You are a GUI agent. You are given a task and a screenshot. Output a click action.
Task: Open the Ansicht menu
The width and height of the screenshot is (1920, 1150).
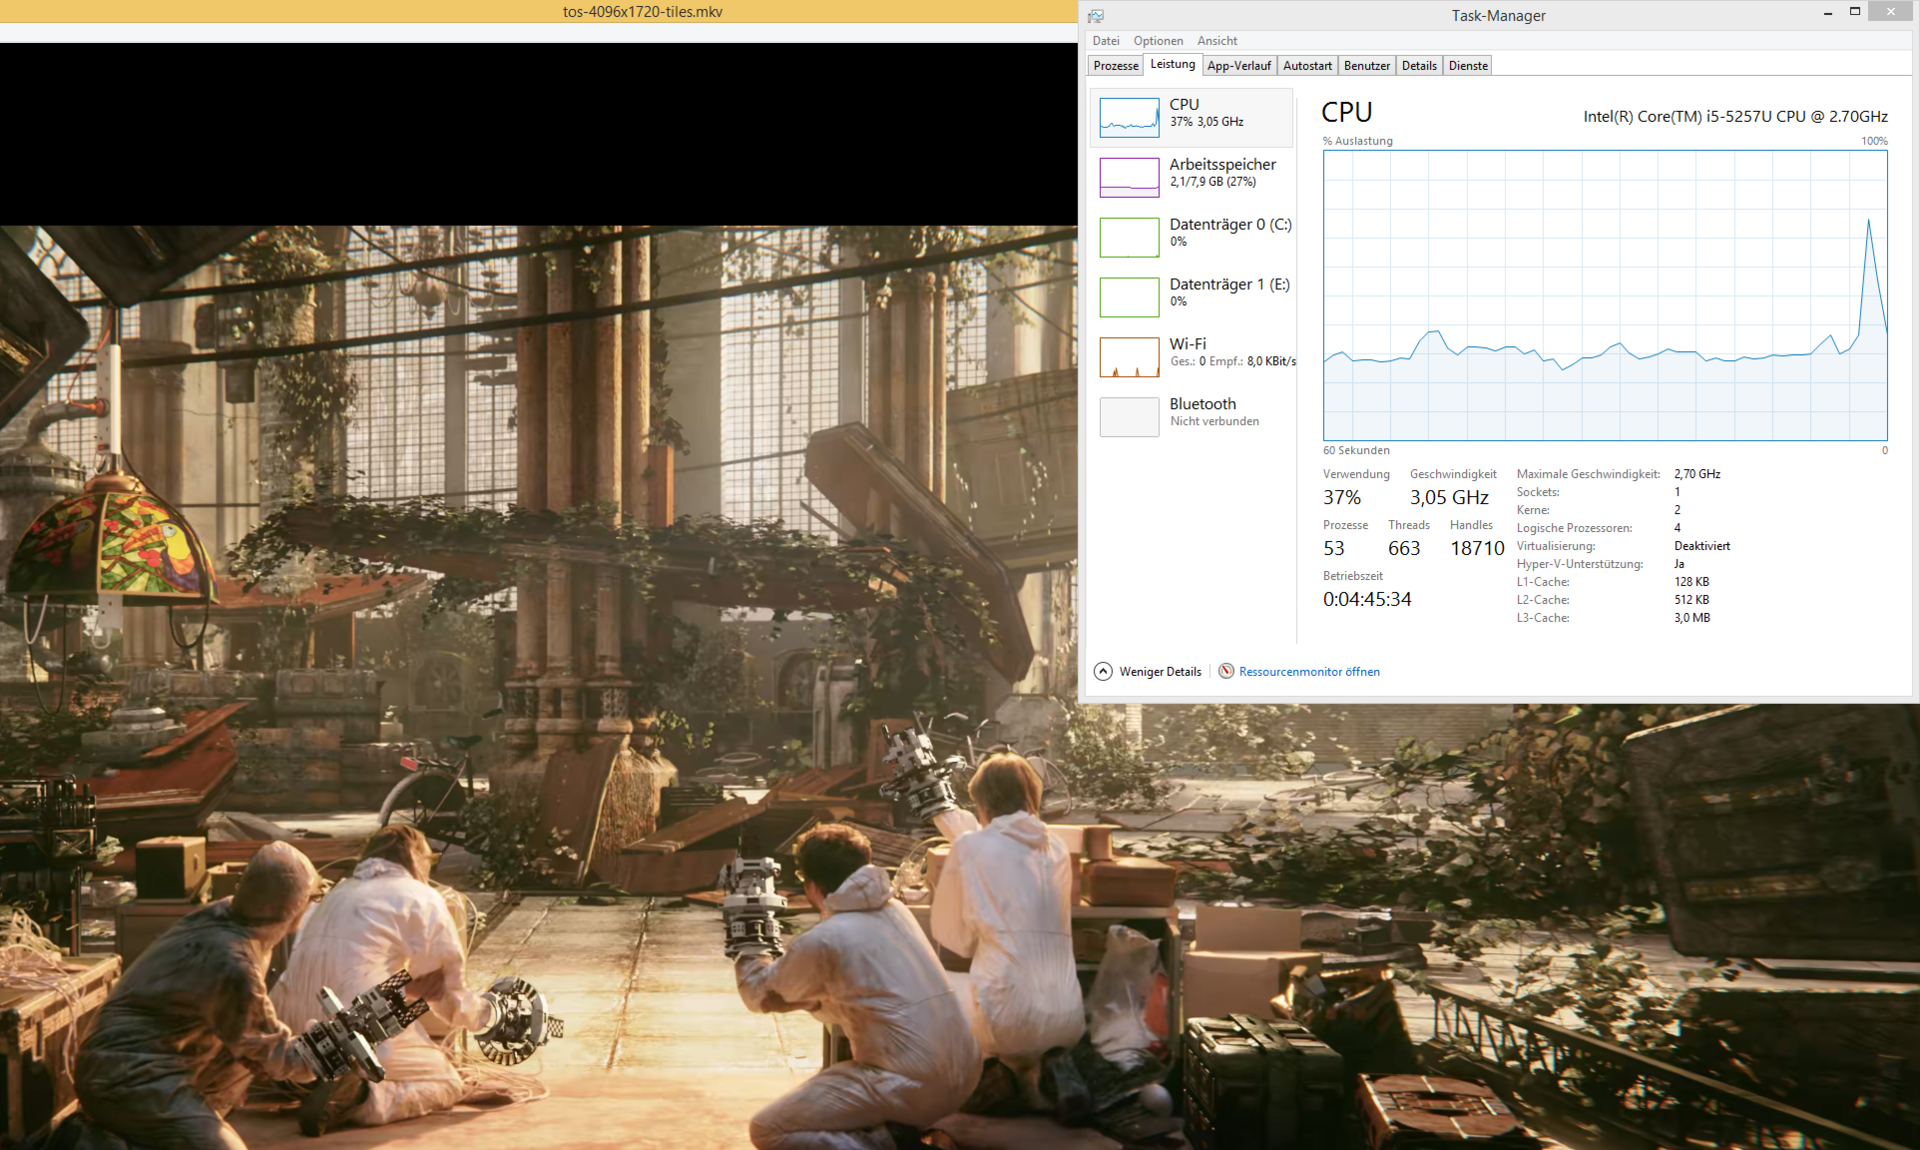click(x=1217, y=41)
